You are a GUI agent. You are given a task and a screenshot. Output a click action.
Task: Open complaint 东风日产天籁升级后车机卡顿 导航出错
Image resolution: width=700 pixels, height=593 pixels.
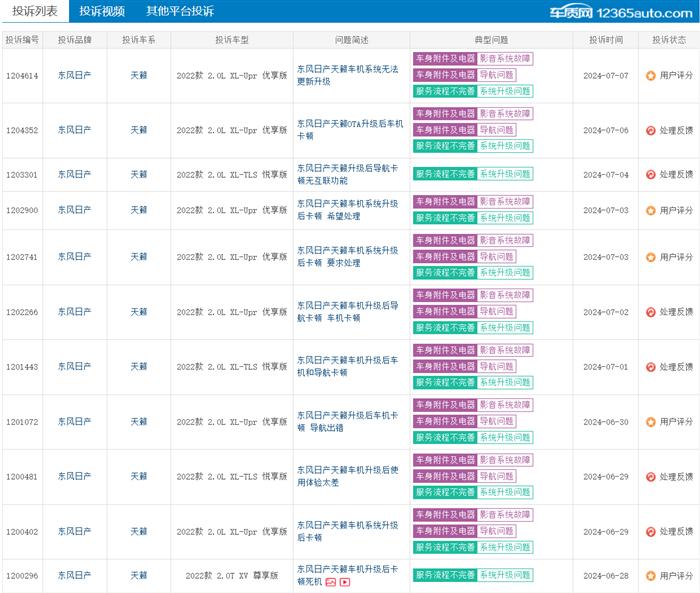[x=348, y=422]
